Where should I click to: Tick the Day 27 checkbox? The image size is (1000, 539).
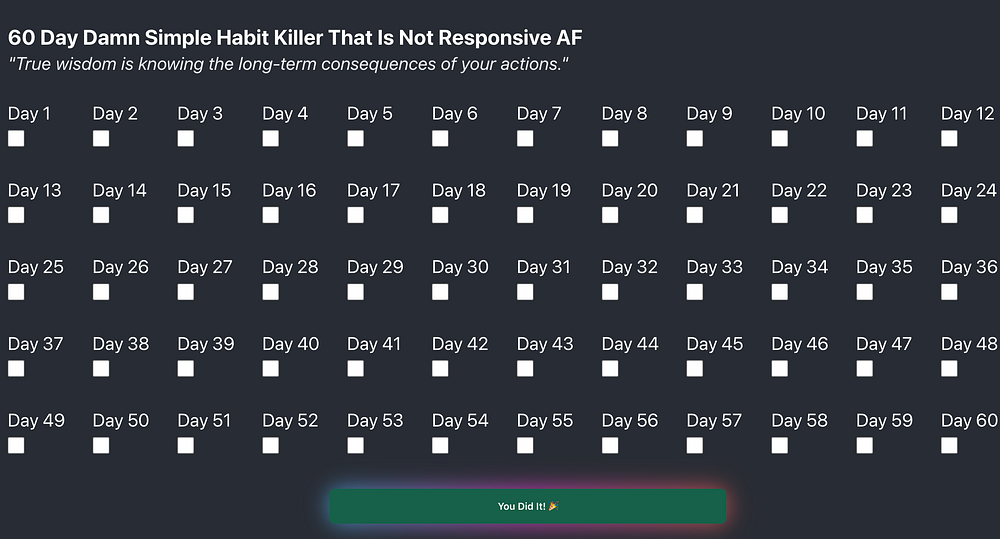186,292
